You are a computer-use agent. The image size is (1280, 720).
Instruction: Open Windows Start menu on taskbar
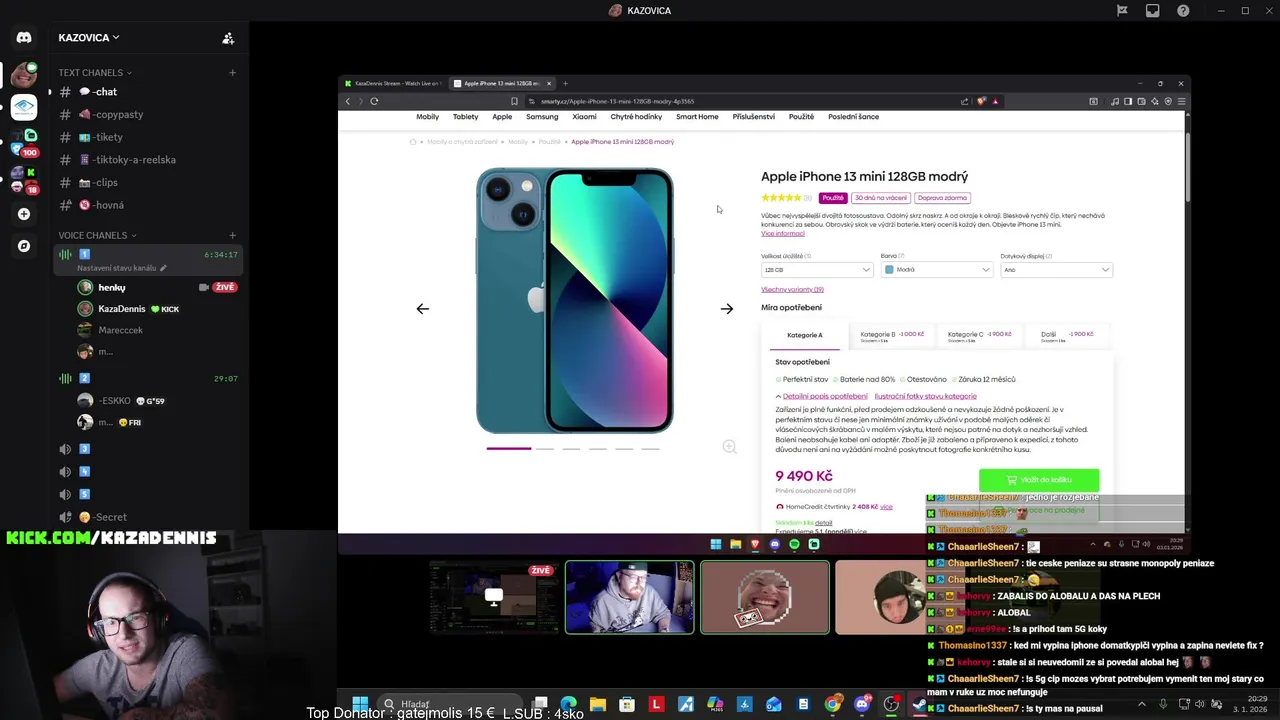click(x=360, y=704)
